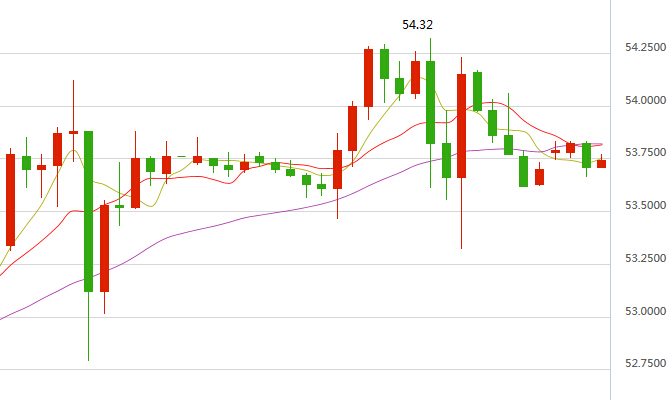Screen dimensions: 670x400
Task: Select small red doji with tall upper wick
Action: [x=73, y=132]
